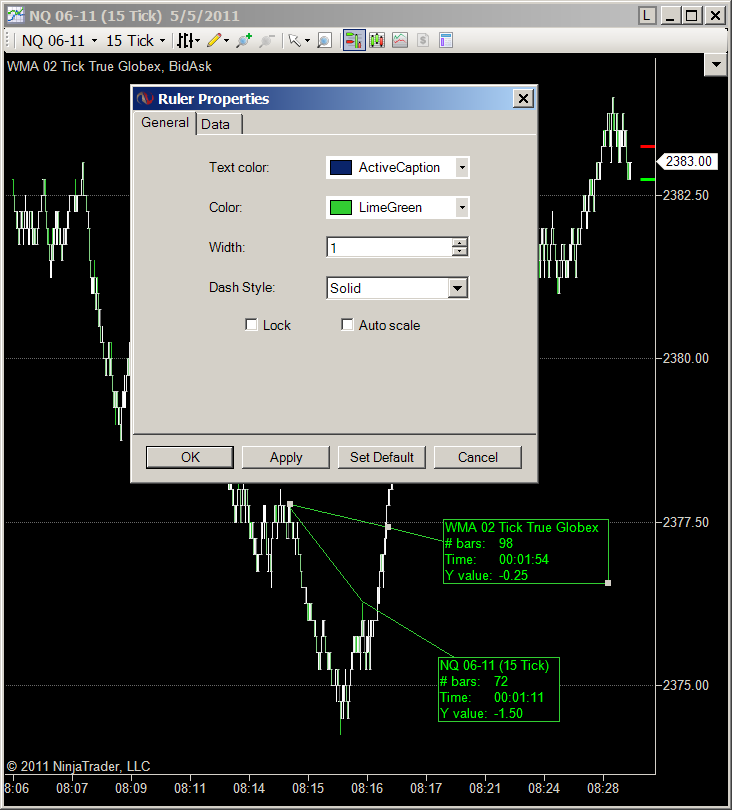Viewport: 732px width, 810px height.
Task: Click the 08:28 time axis label
Action: [603, 788]
